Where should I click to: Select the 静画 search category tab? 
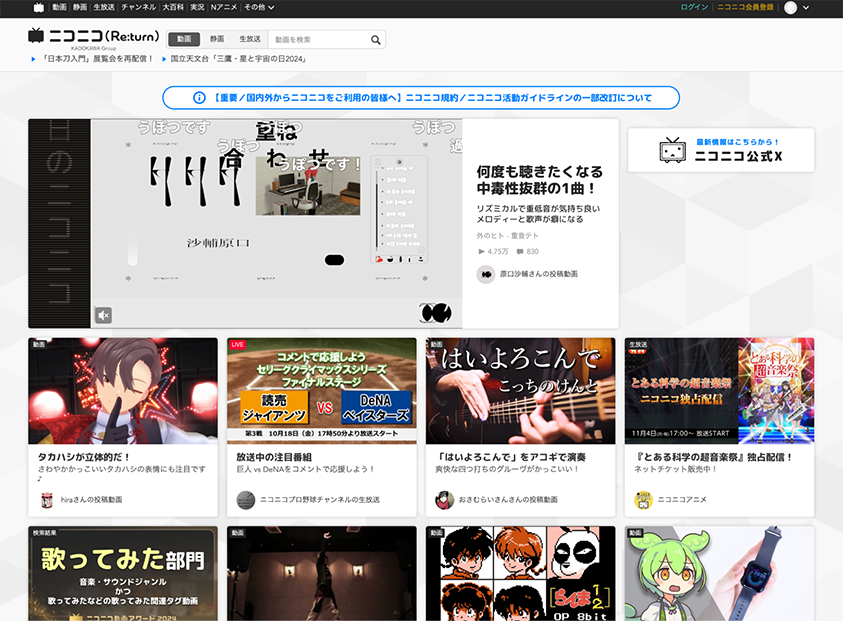point(217,39)
